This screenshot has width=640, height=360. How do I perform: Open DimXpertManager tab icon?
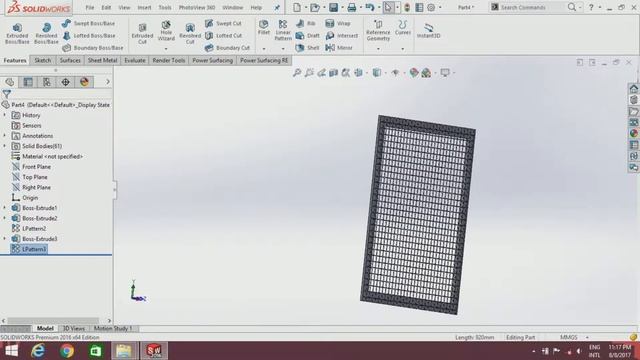(x=66, y=82)
